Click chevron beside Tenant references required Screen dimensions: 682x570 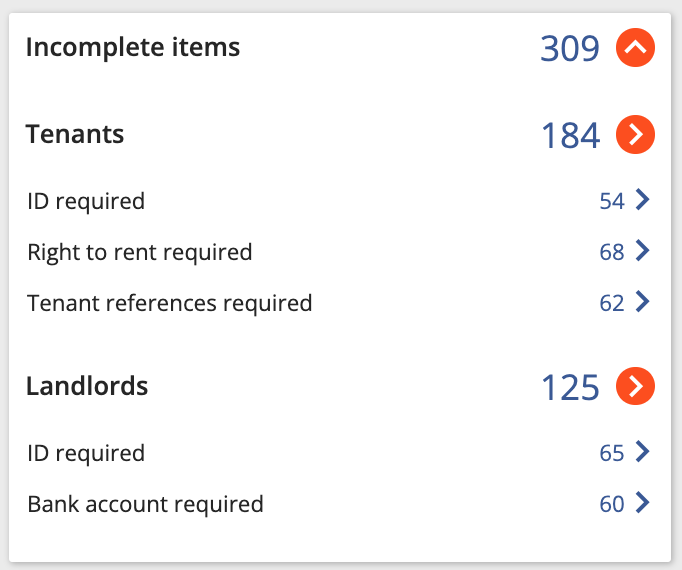click(x=642, y=302)
